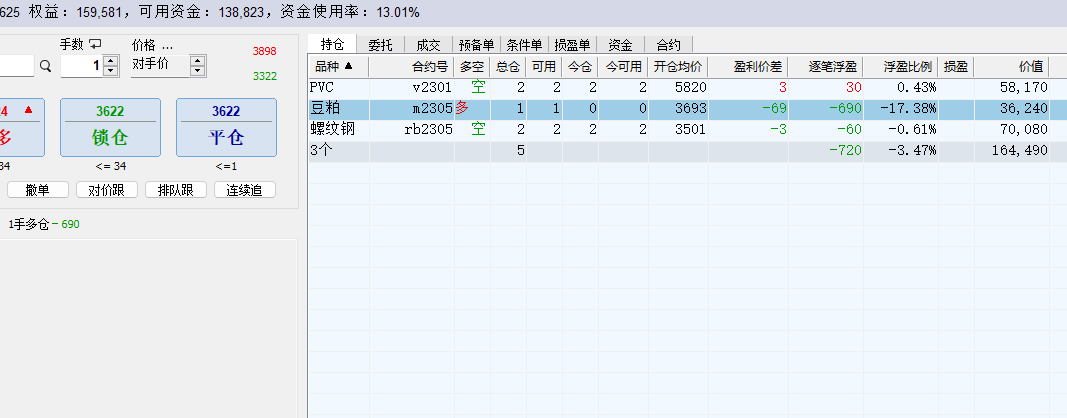
Task: Click the 今可用 column header
Action: click(623, 67)
